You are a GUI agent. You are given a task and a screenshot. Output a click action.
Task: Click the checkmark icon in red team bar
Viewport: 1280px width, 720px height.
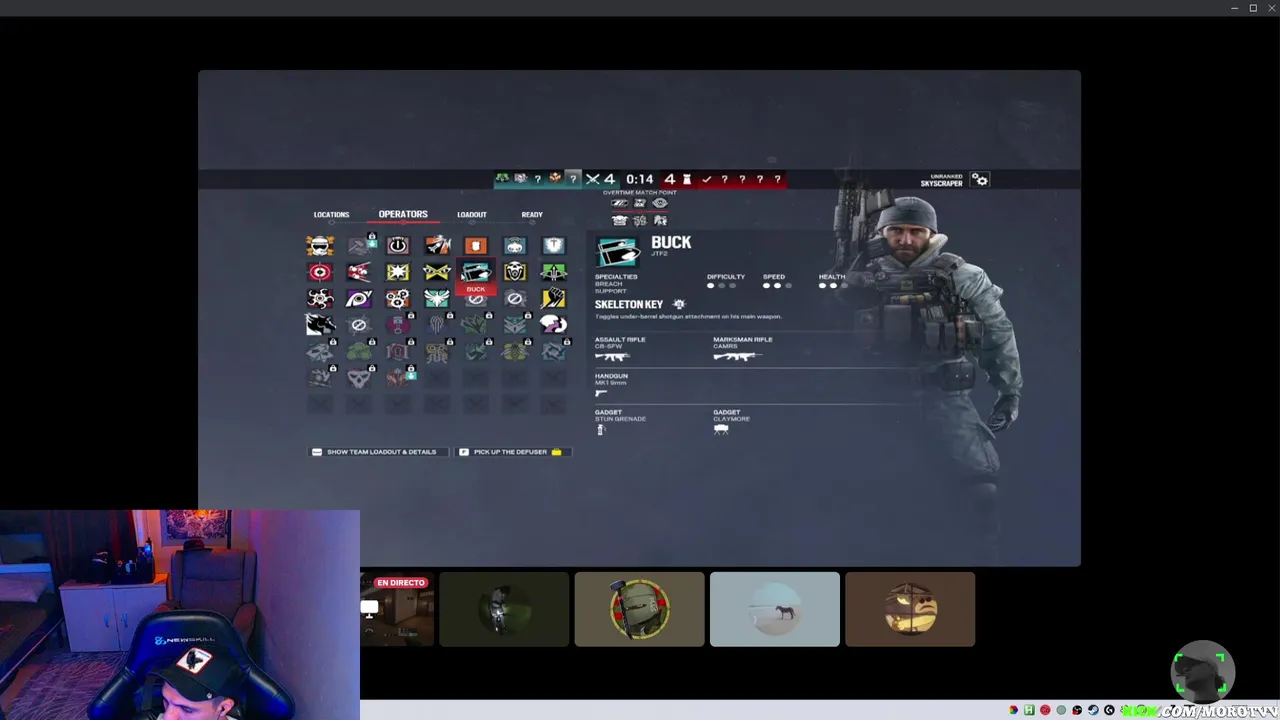[x=706, y=180]
